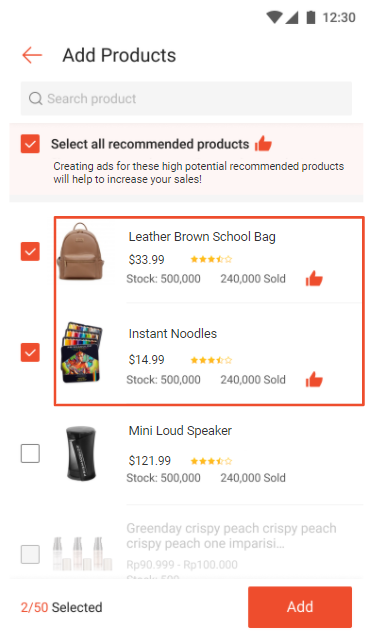Image resolution: width=377 pixels, height=644 pixels.
Task: Tap the battery status icon
Action: click(x=311, y=17)
